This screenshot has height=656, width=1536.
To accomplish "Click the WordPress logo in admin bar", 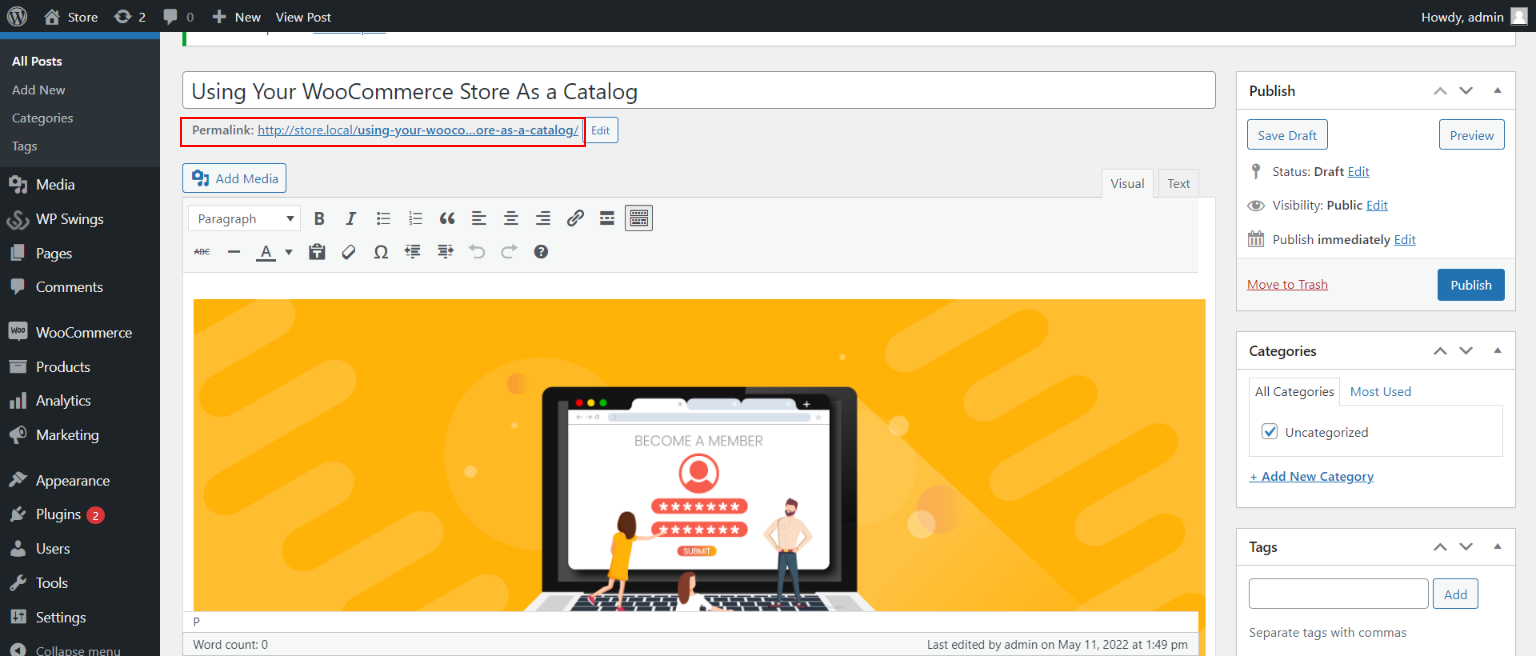I will click(18, 16).
